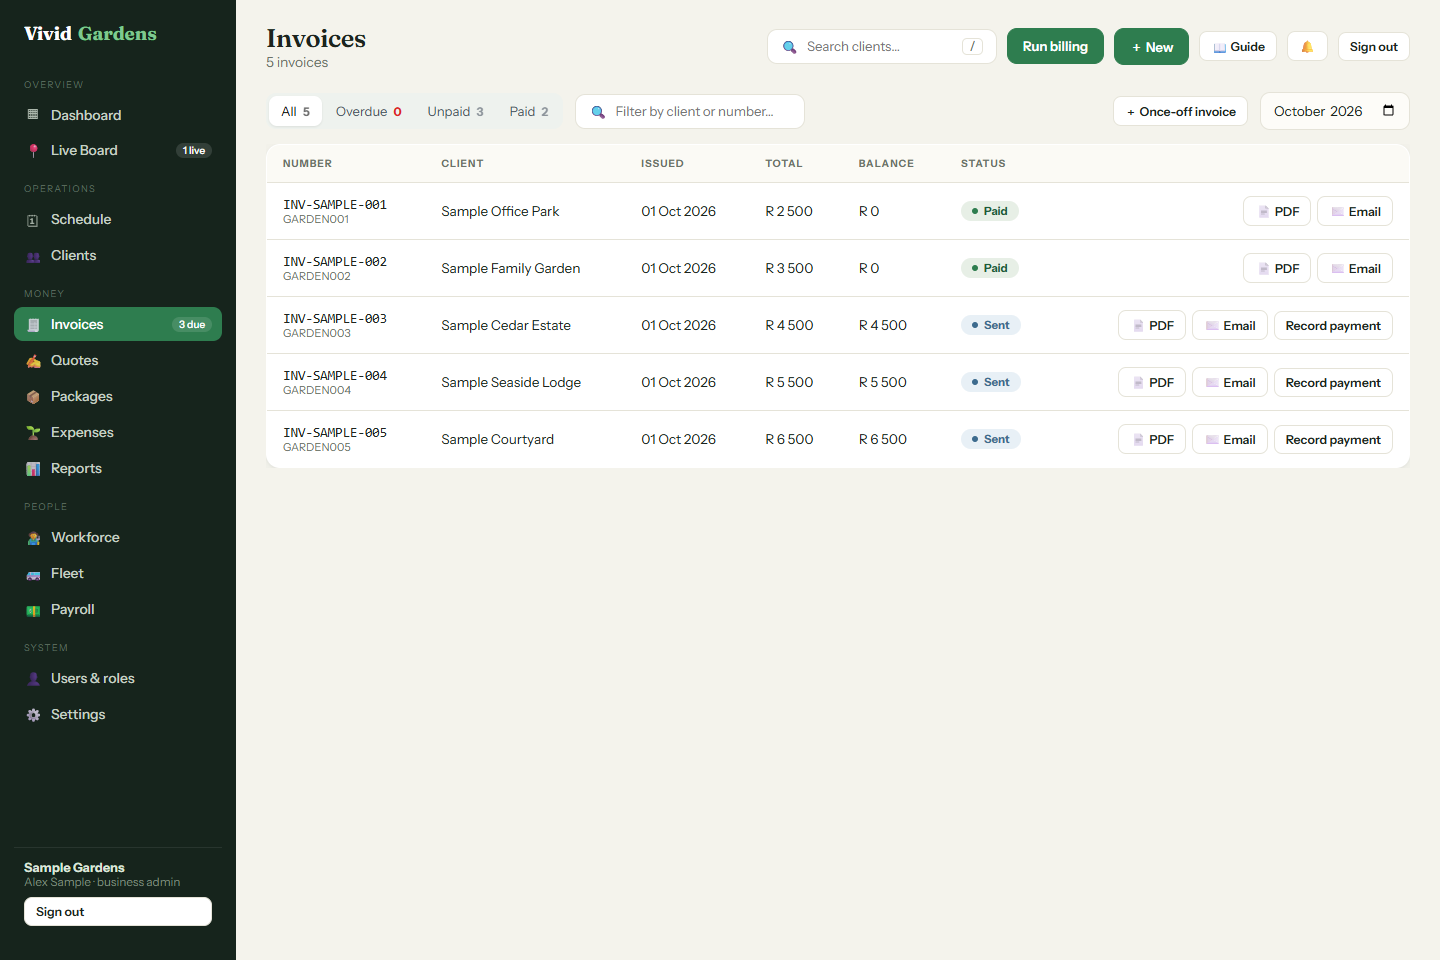Image resolution: width=1440 pixels, height=960 pixels.
Task: Go to the Schedule page
Action: [x=118, y=219]
